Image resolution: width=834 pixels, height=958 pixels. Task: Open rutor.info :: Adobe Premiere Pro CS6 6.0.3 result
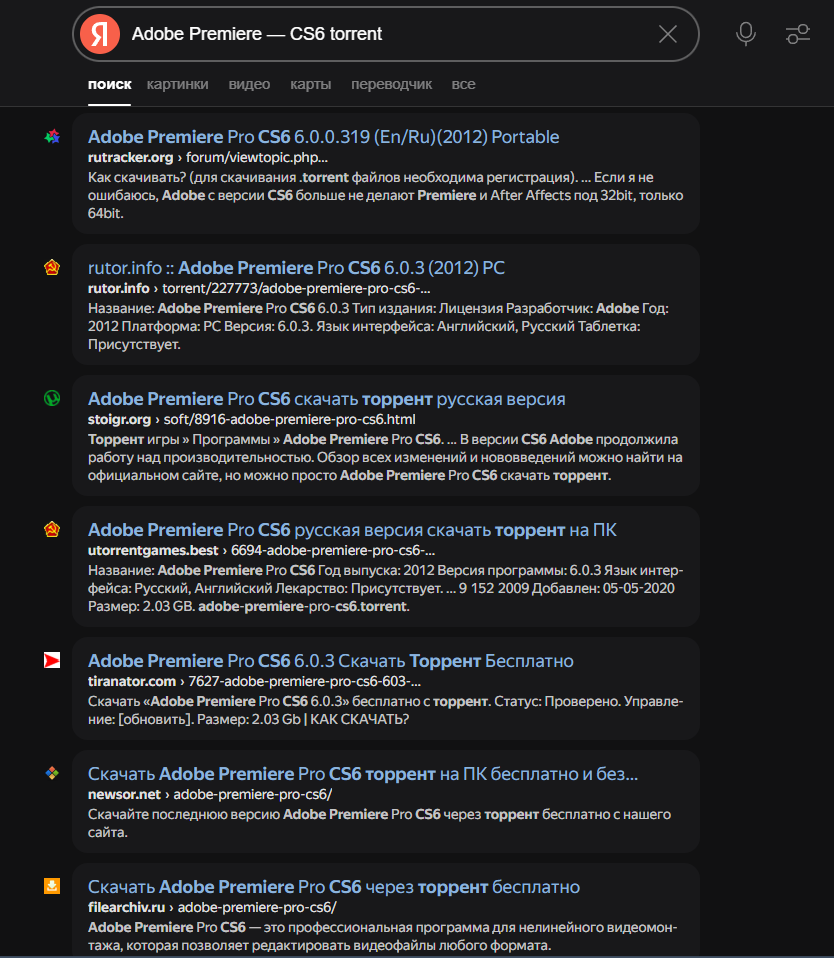pos(296,268)
